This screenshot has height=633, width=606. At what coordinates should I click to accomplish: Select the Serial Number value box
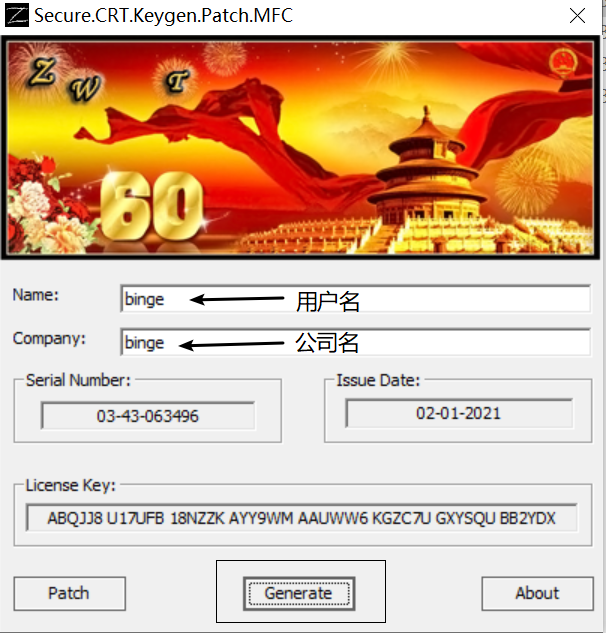[148, 415]
